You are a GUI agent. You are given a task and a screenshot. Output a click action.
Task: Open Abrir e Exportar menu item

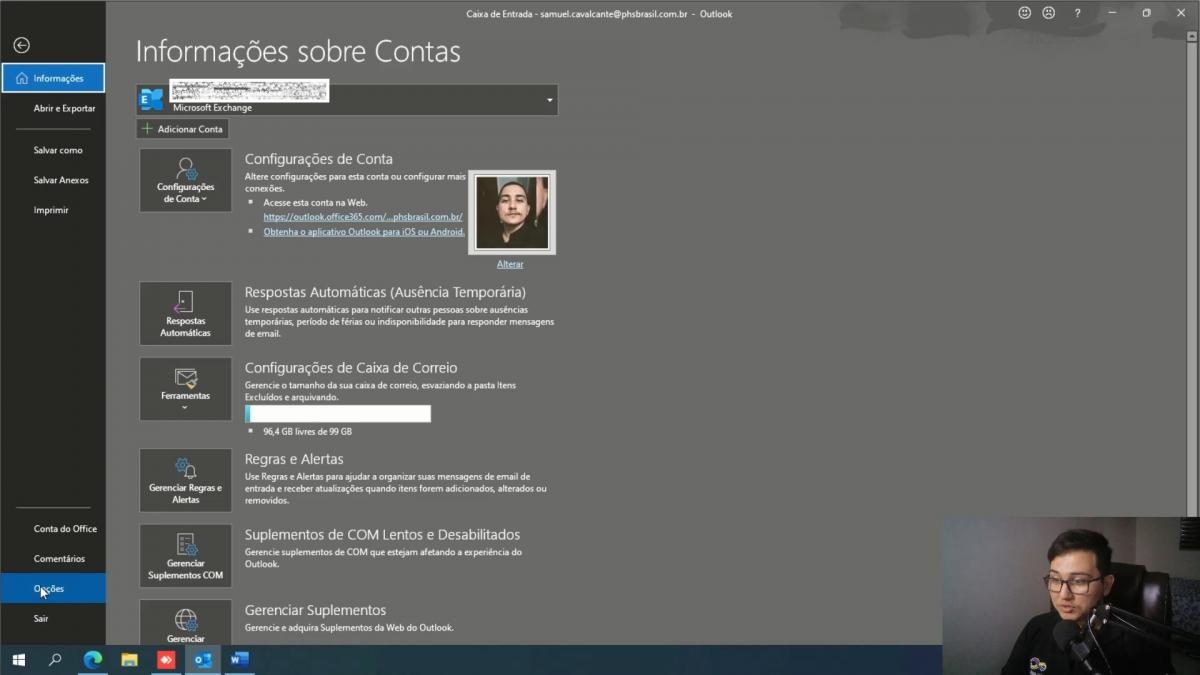point(64,108)
